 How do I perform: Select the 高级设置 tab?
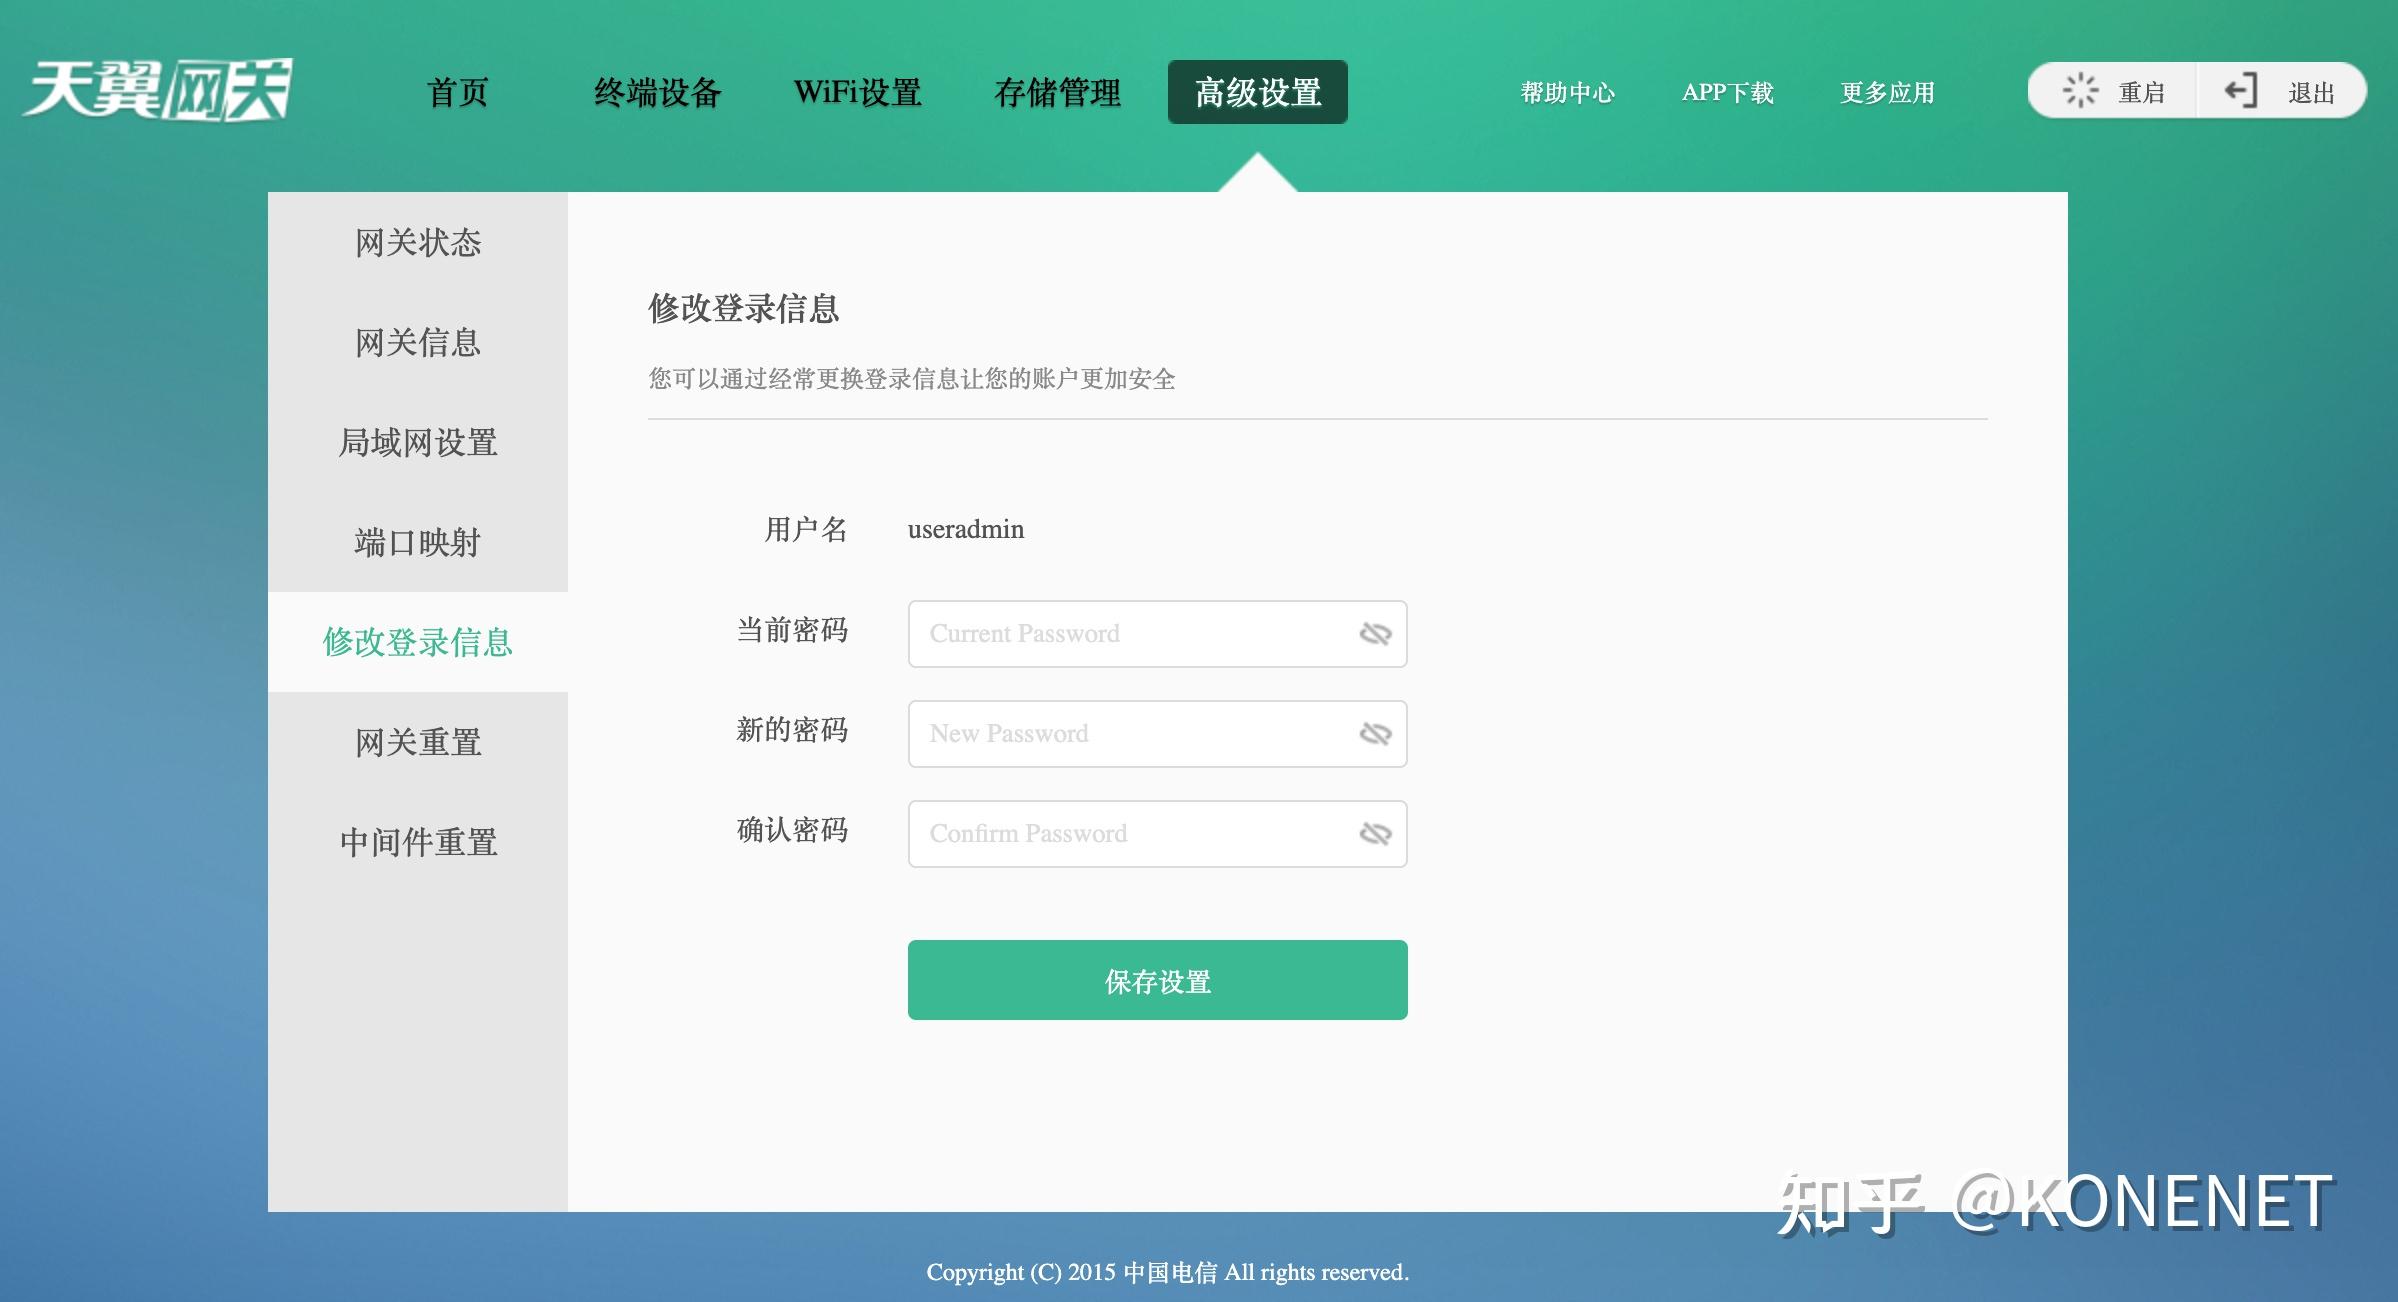(x=1258, y=92)
